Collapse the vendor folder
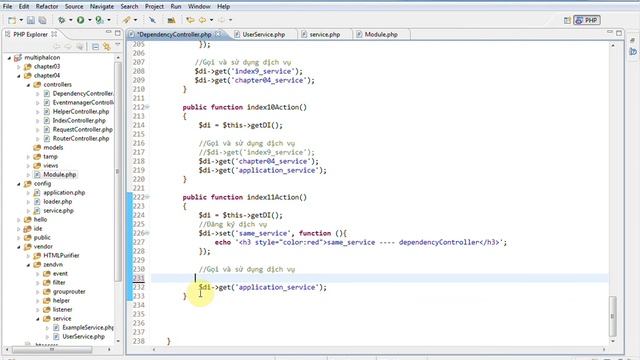The image size is (640, 360). tap(19, 247)
